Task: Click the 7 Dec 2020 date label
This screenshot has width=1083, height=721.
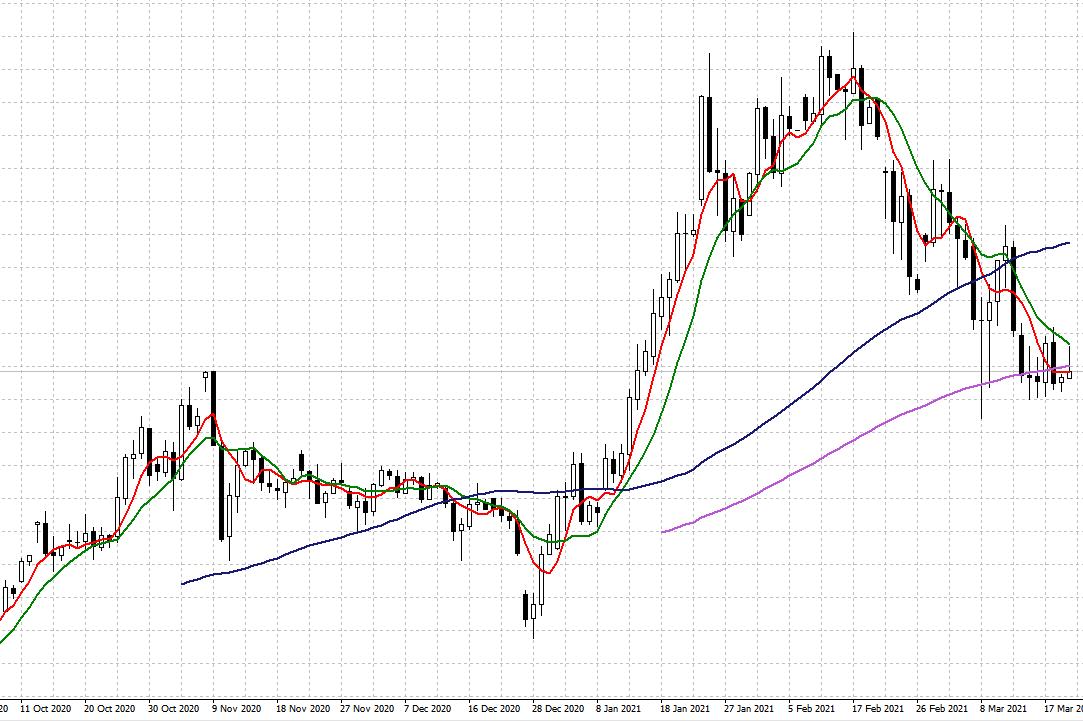Action: 428,708
